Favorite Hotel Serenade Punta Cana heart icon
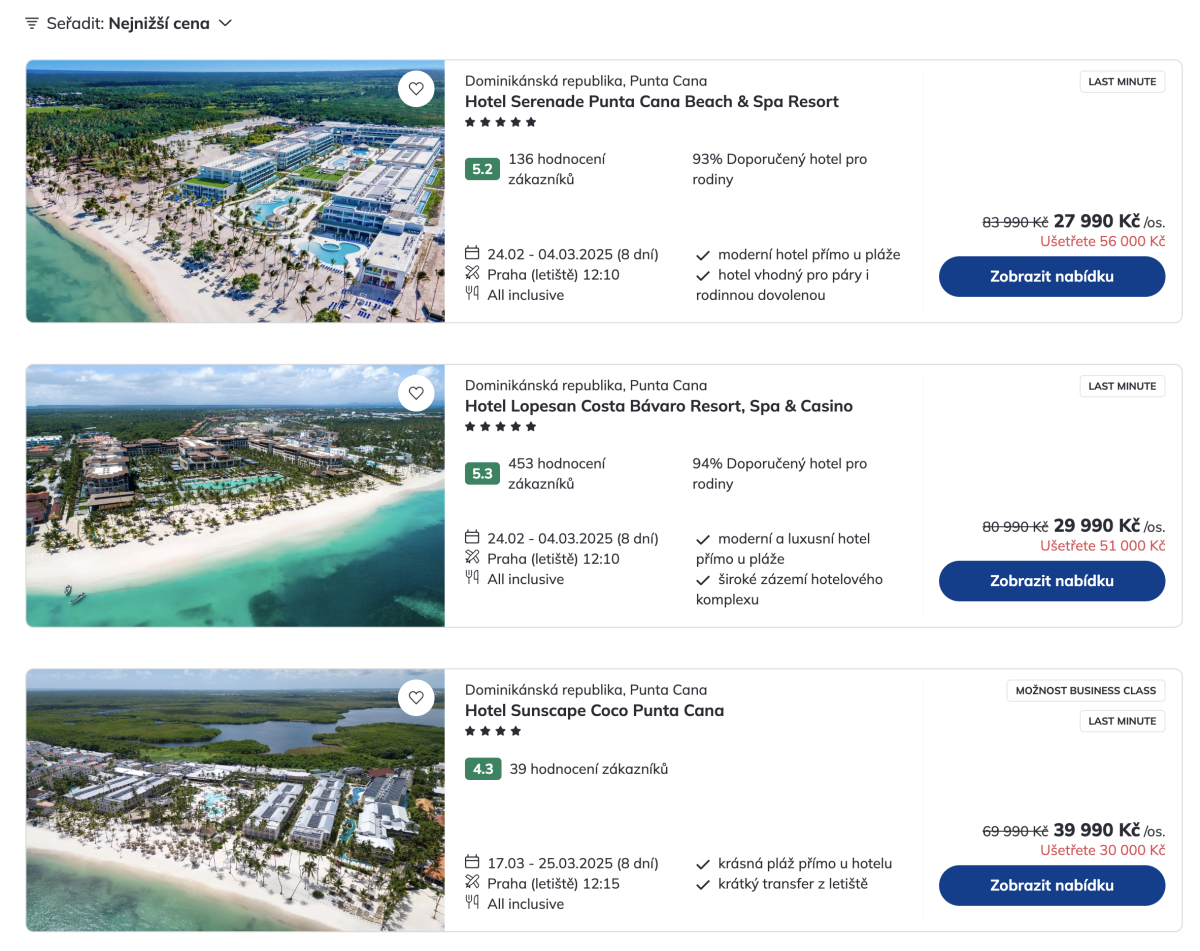This screenshot has height=951, width=1200. coord(416,89)
